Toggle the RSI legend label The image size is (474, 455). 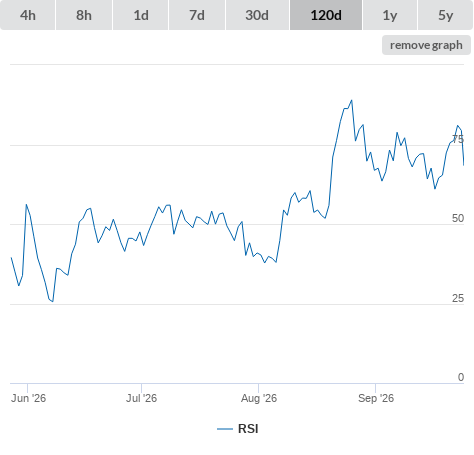point(248,429)
